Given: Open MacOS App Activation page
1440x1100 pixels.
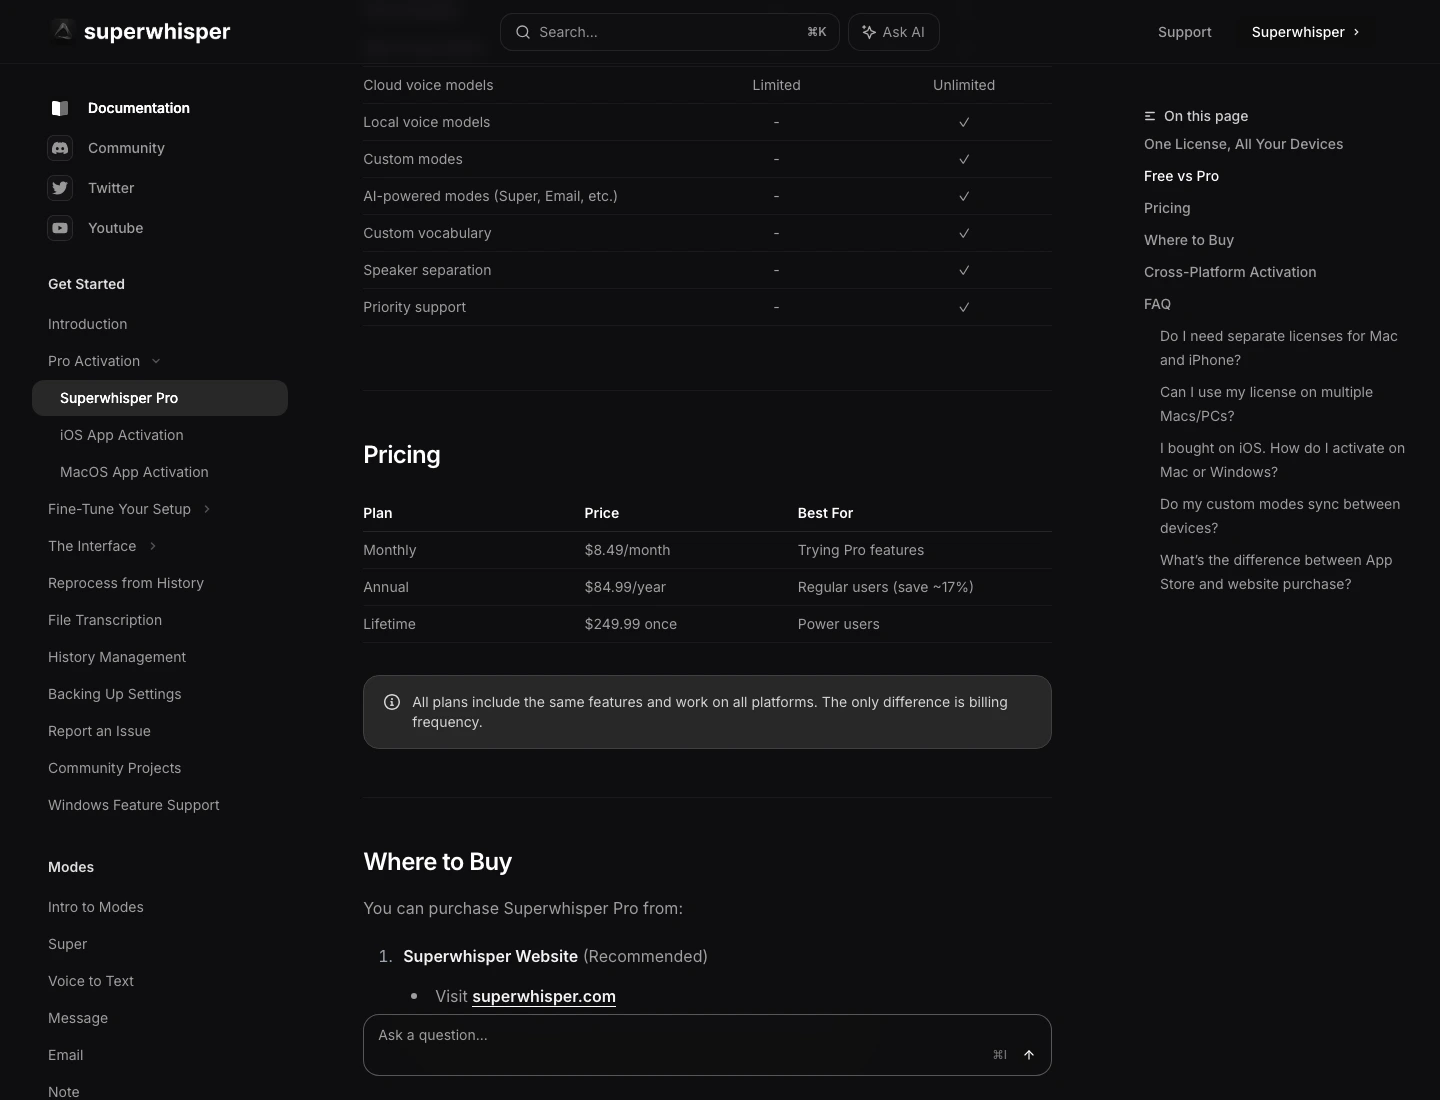Looking at the screenshot, I should 134,472.
